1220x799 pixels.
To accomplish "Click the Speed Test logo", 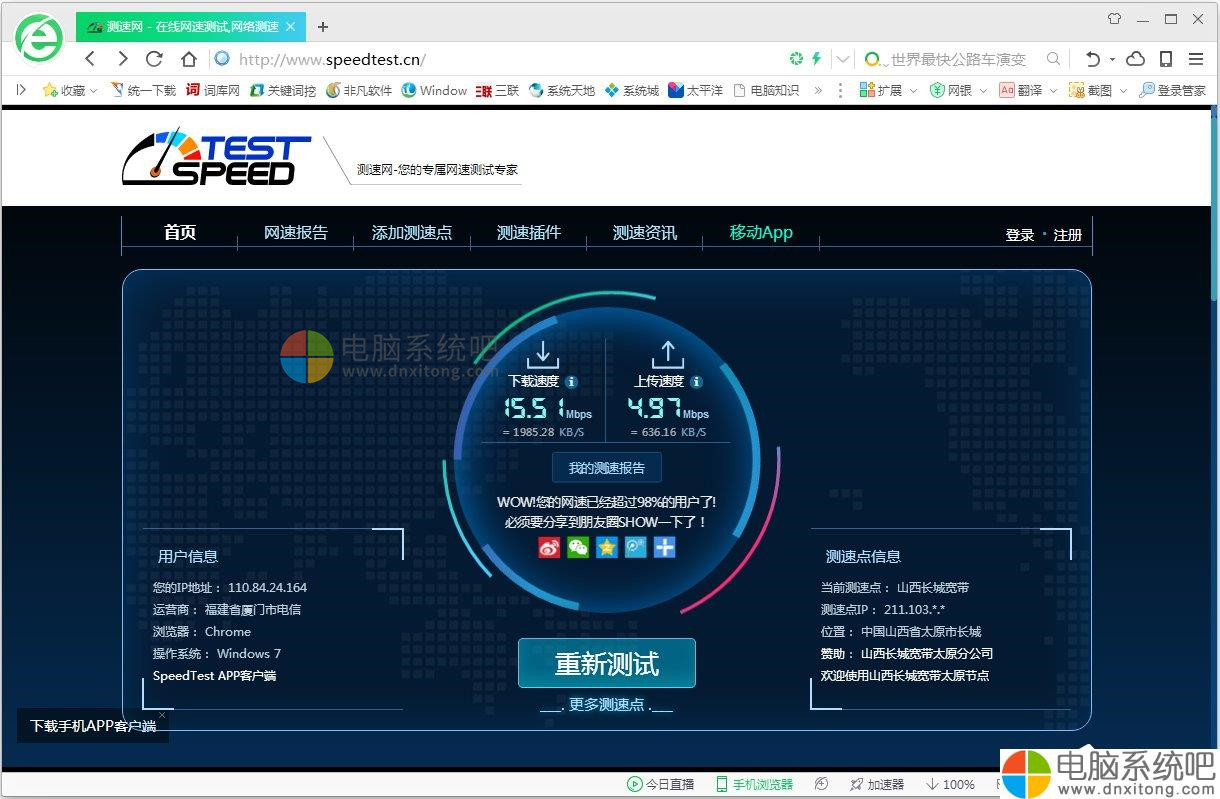I will click(216, 157).
